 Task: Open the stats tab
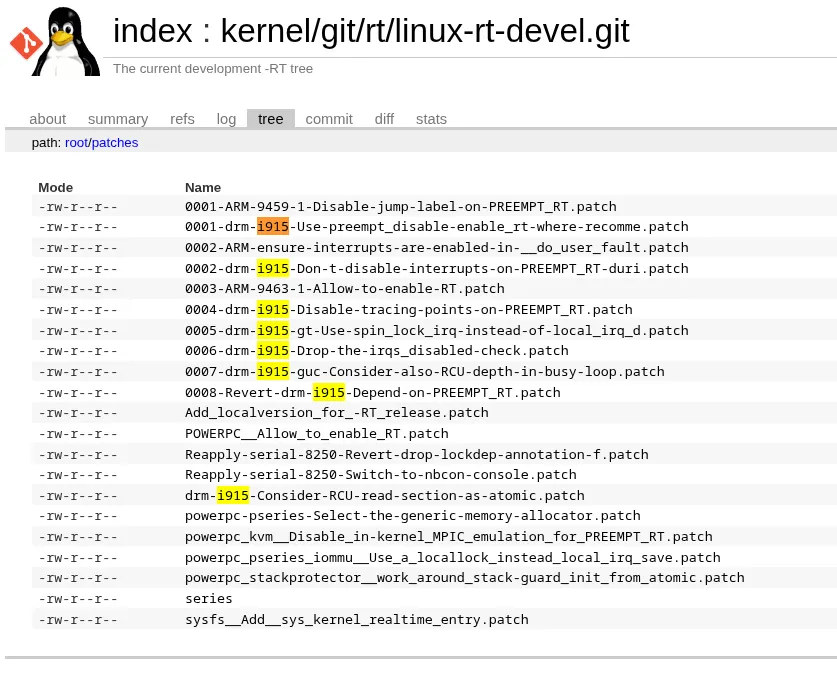coord(431,119)
